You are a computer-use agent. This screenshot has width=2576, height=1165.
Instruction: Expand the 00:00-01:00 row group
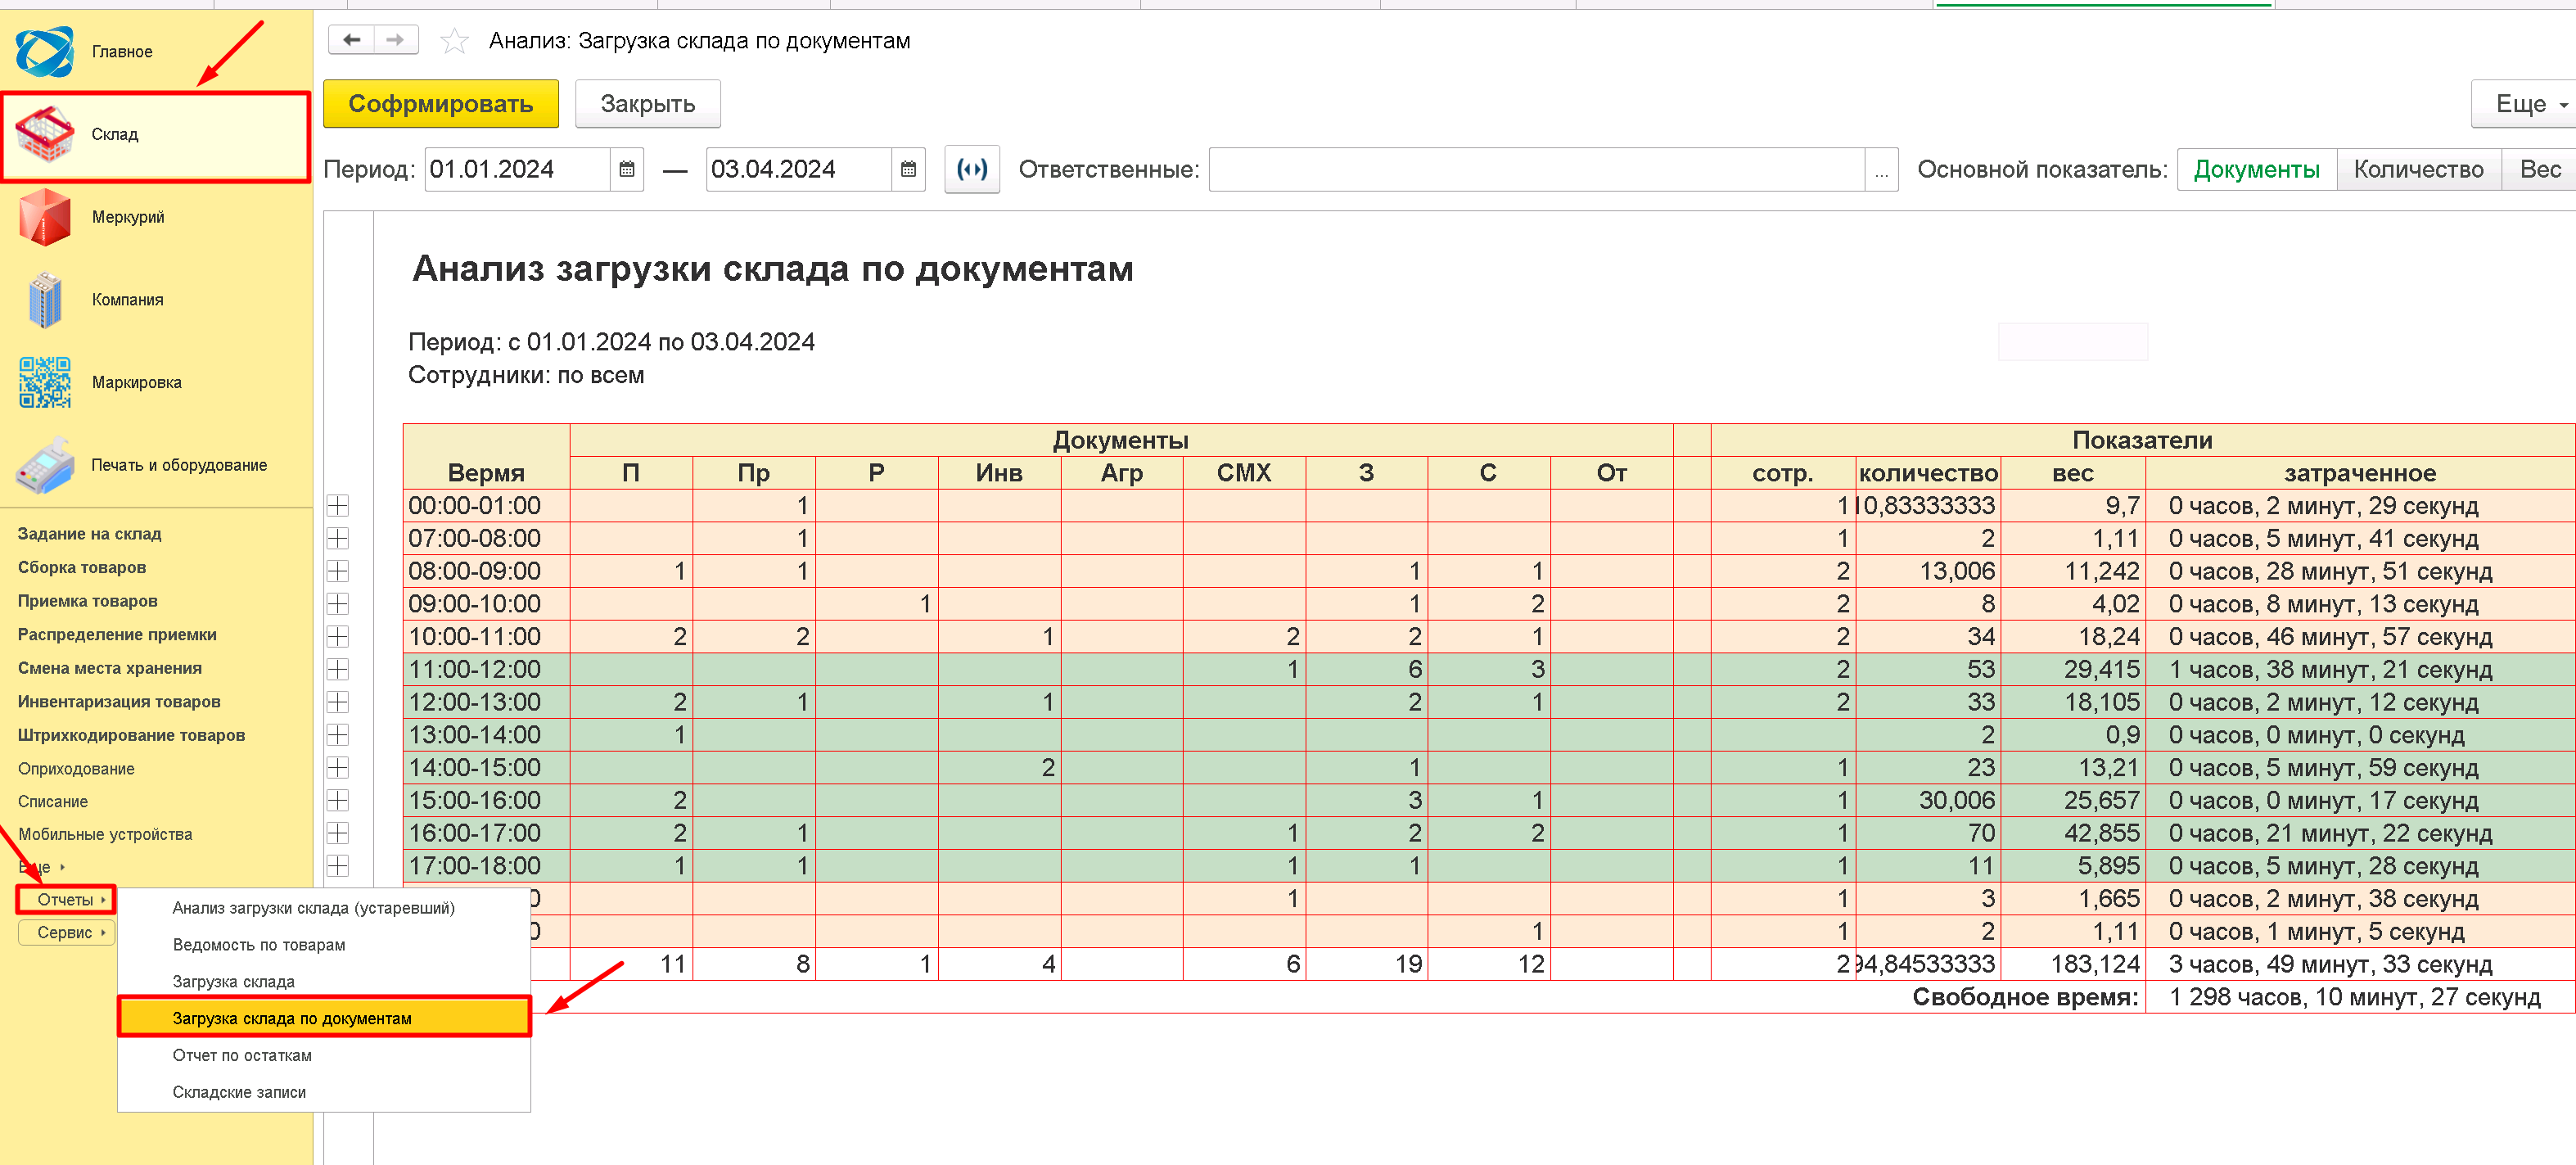(338, 506)
